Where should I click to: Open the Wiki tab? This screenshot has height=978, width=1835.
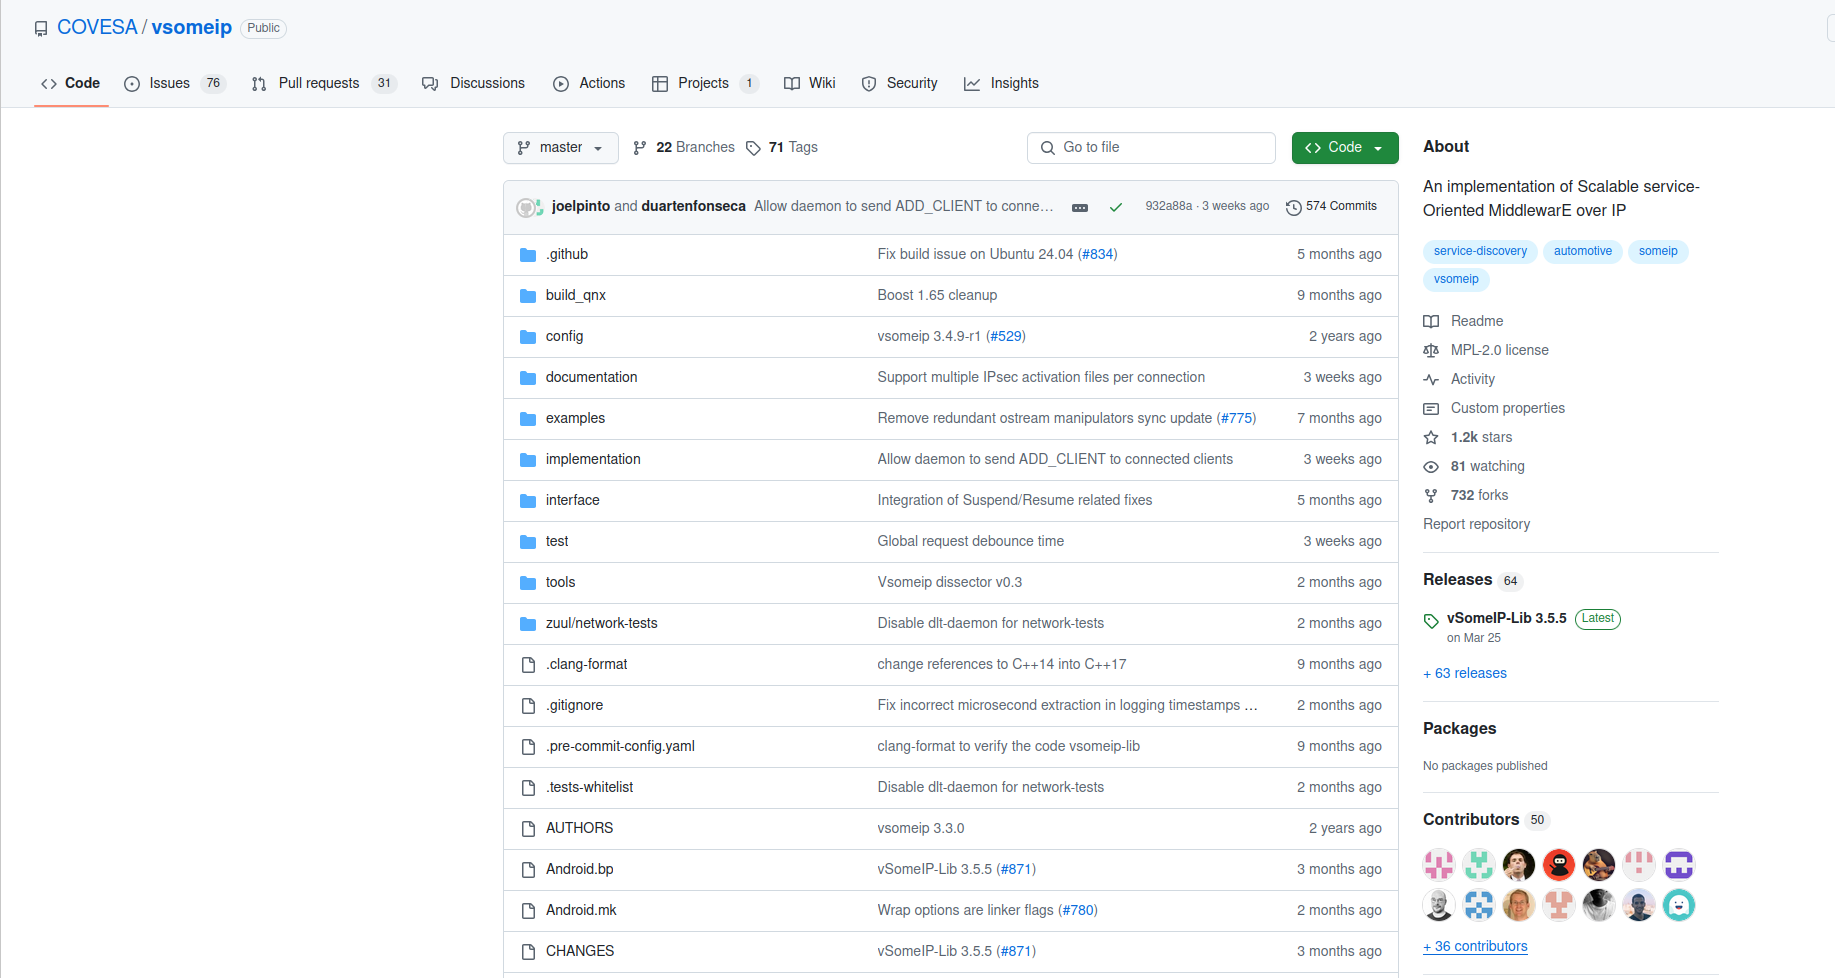810,84
